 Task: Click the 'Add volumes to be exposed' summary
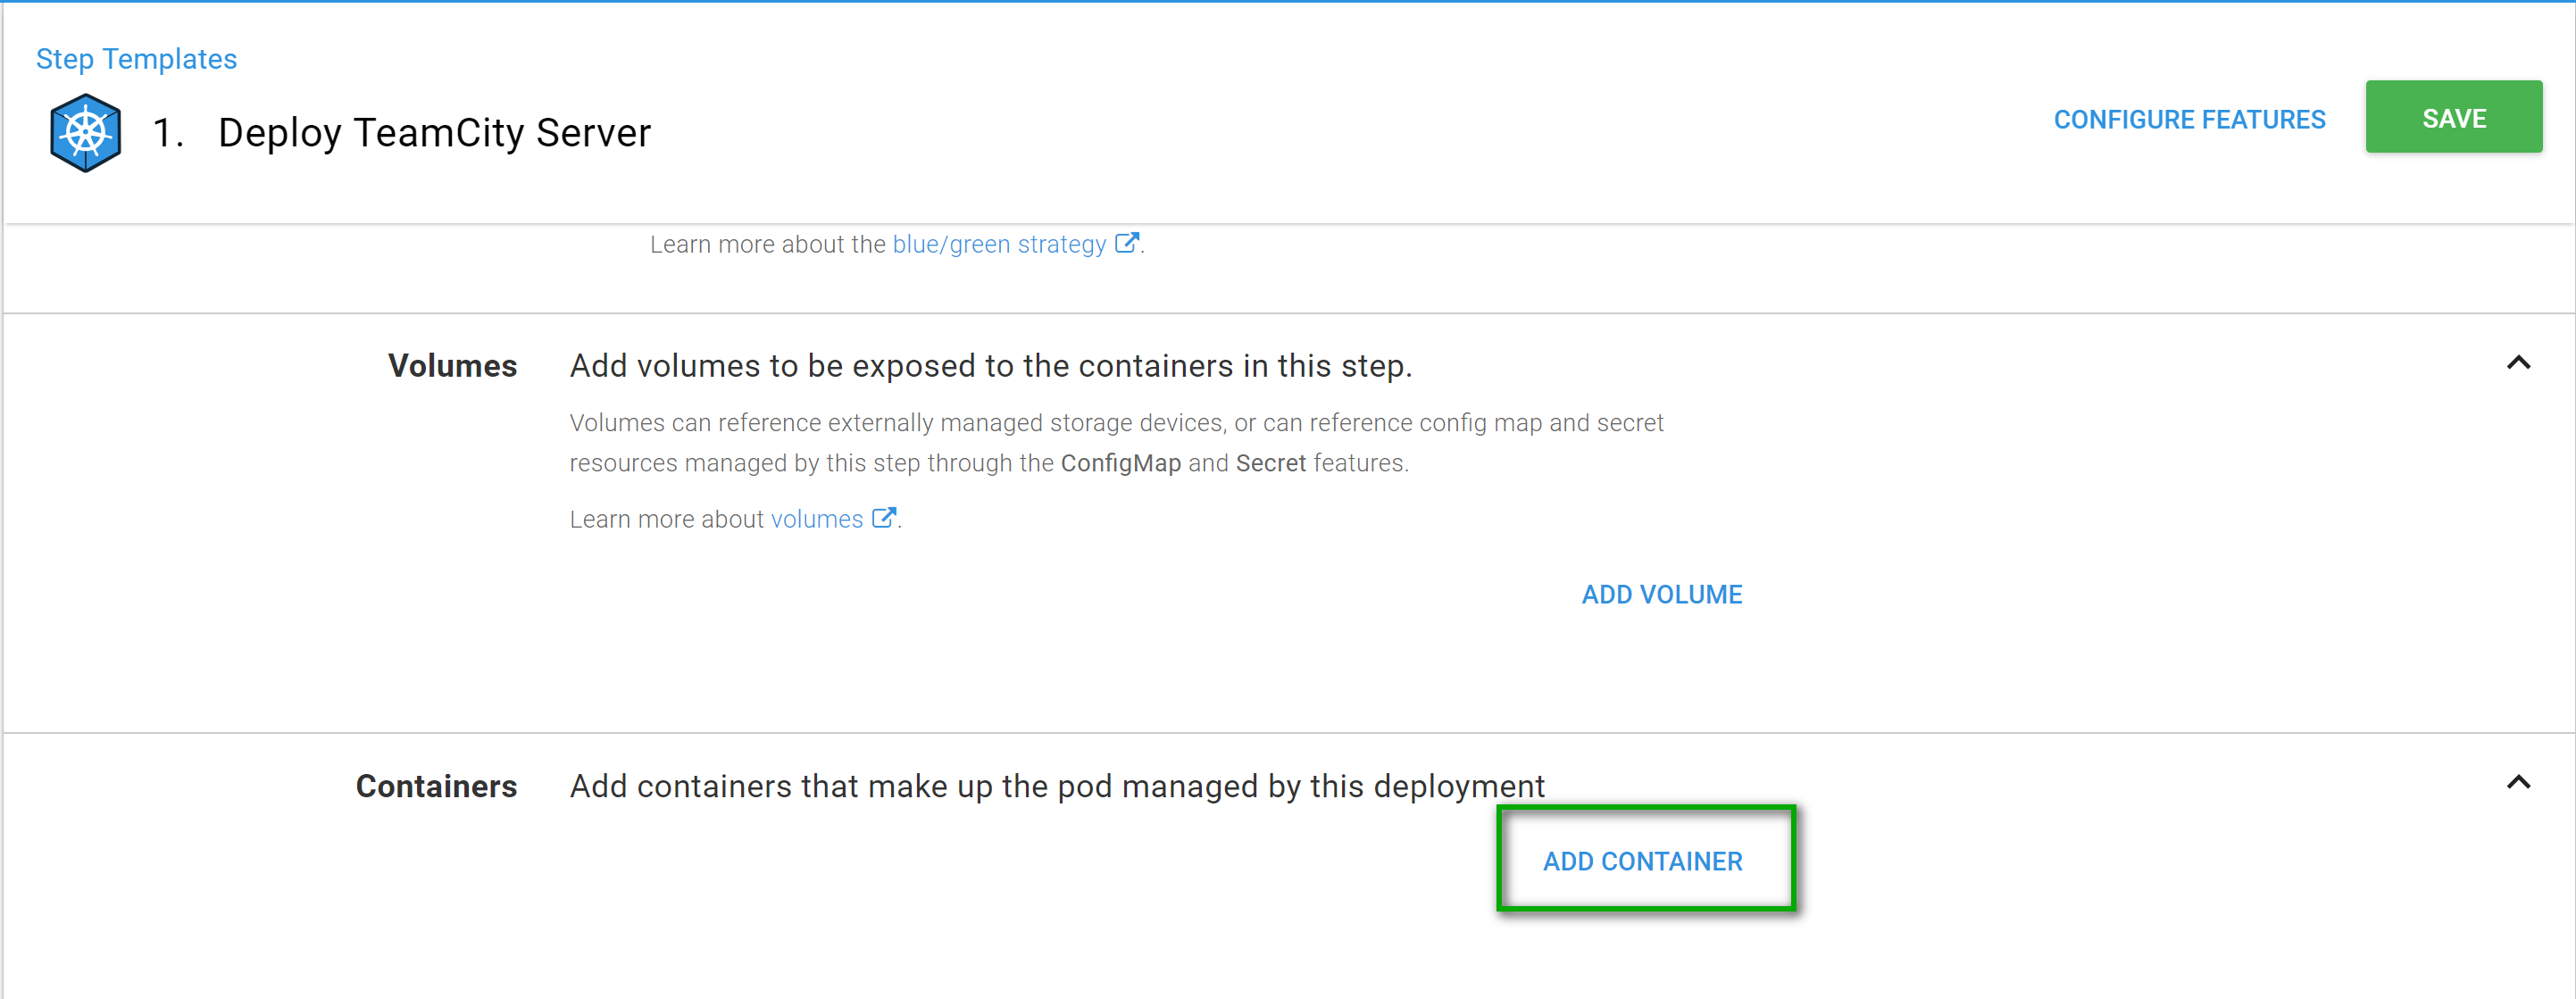(990, 366)
